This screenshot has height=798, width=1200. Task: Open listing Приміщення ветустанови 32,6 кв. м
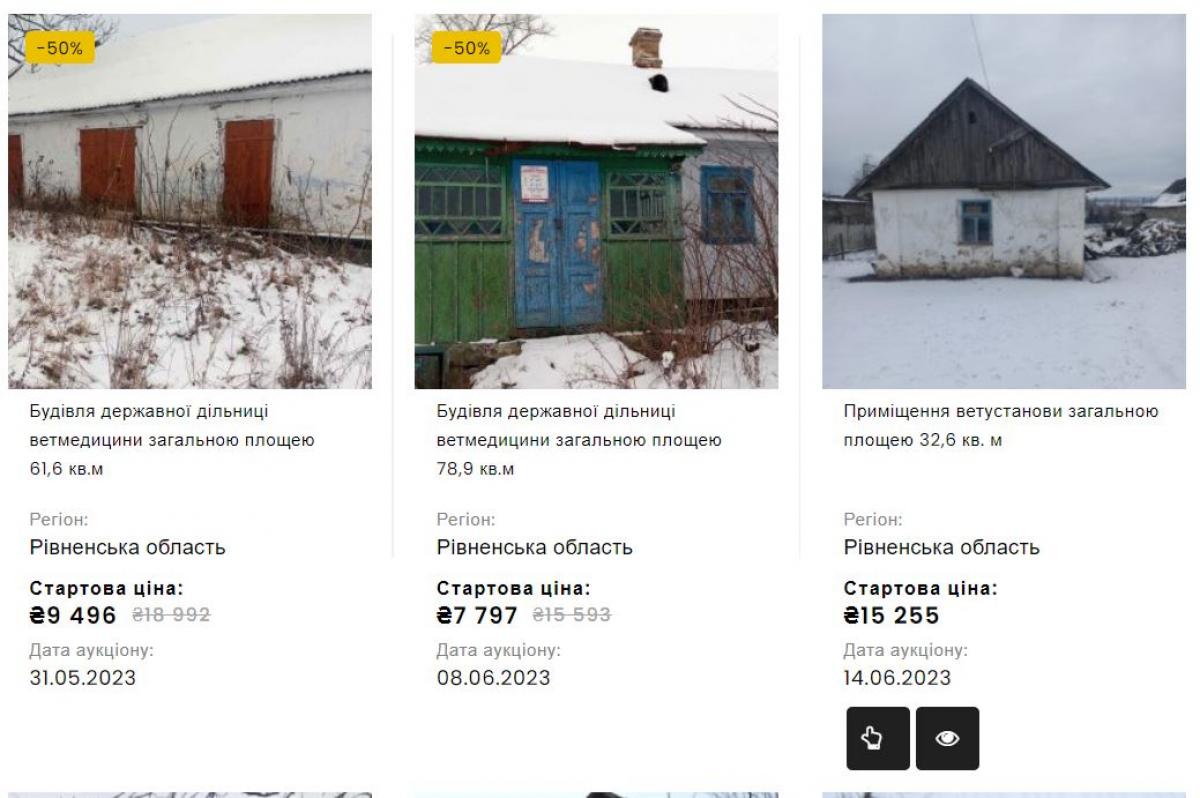[x=1001, y=426]
